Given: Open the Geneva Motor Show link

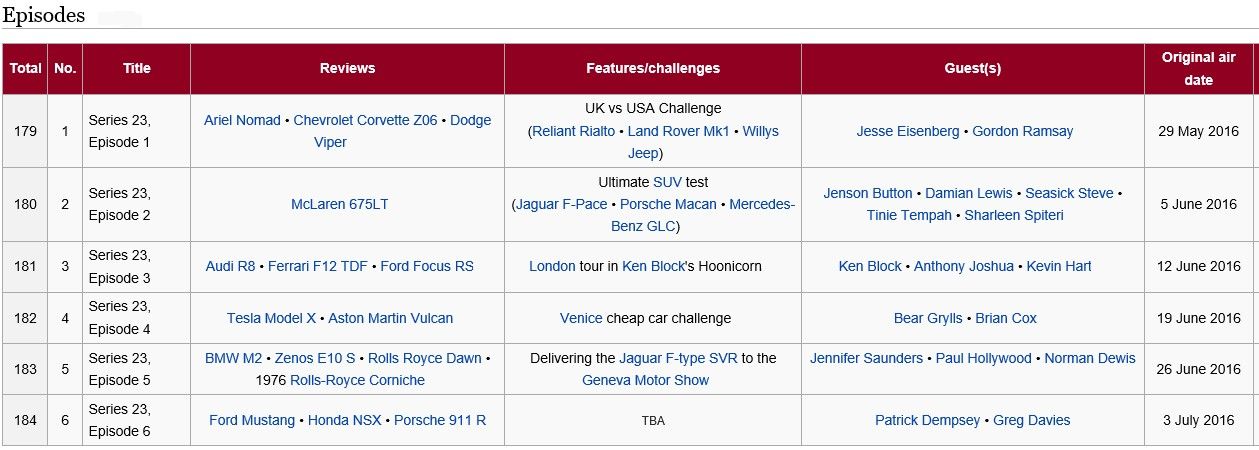Looking at the screenshot, I should 645,380.
